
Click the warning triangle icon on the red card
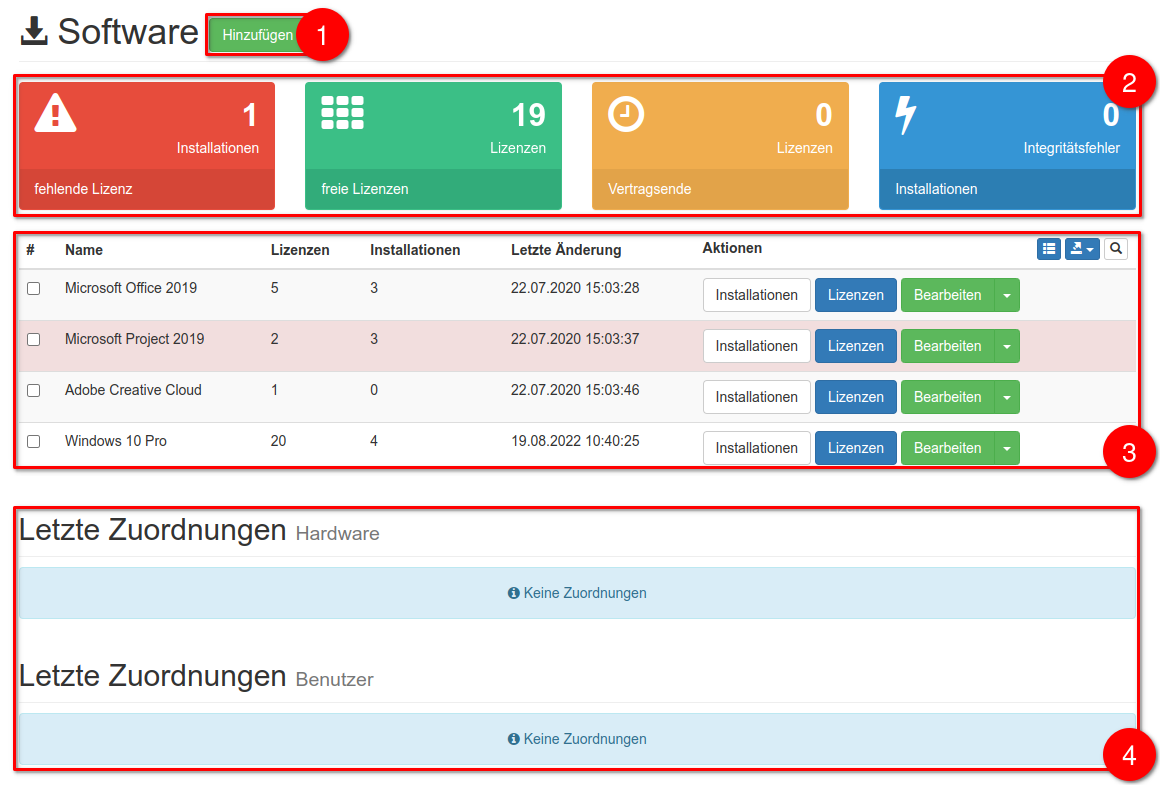55,113
